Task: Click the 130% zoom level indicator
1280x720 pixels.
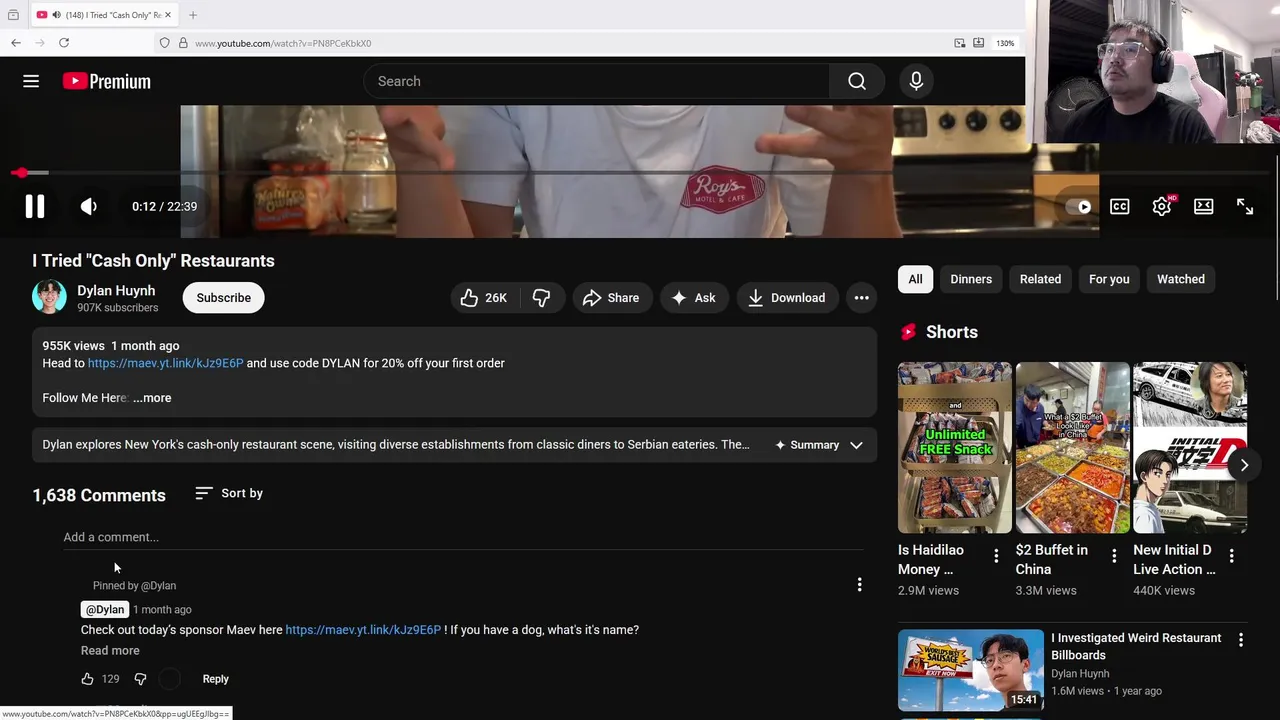Action: [1005, 43]
